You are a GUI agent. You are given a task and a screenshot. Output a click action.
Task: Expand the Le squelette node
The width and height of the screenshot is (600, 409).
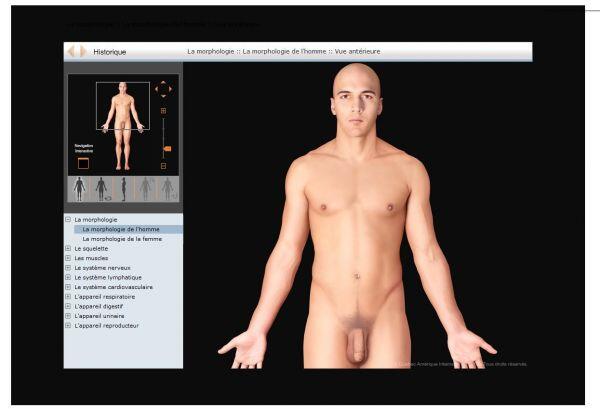coord(68,248)
